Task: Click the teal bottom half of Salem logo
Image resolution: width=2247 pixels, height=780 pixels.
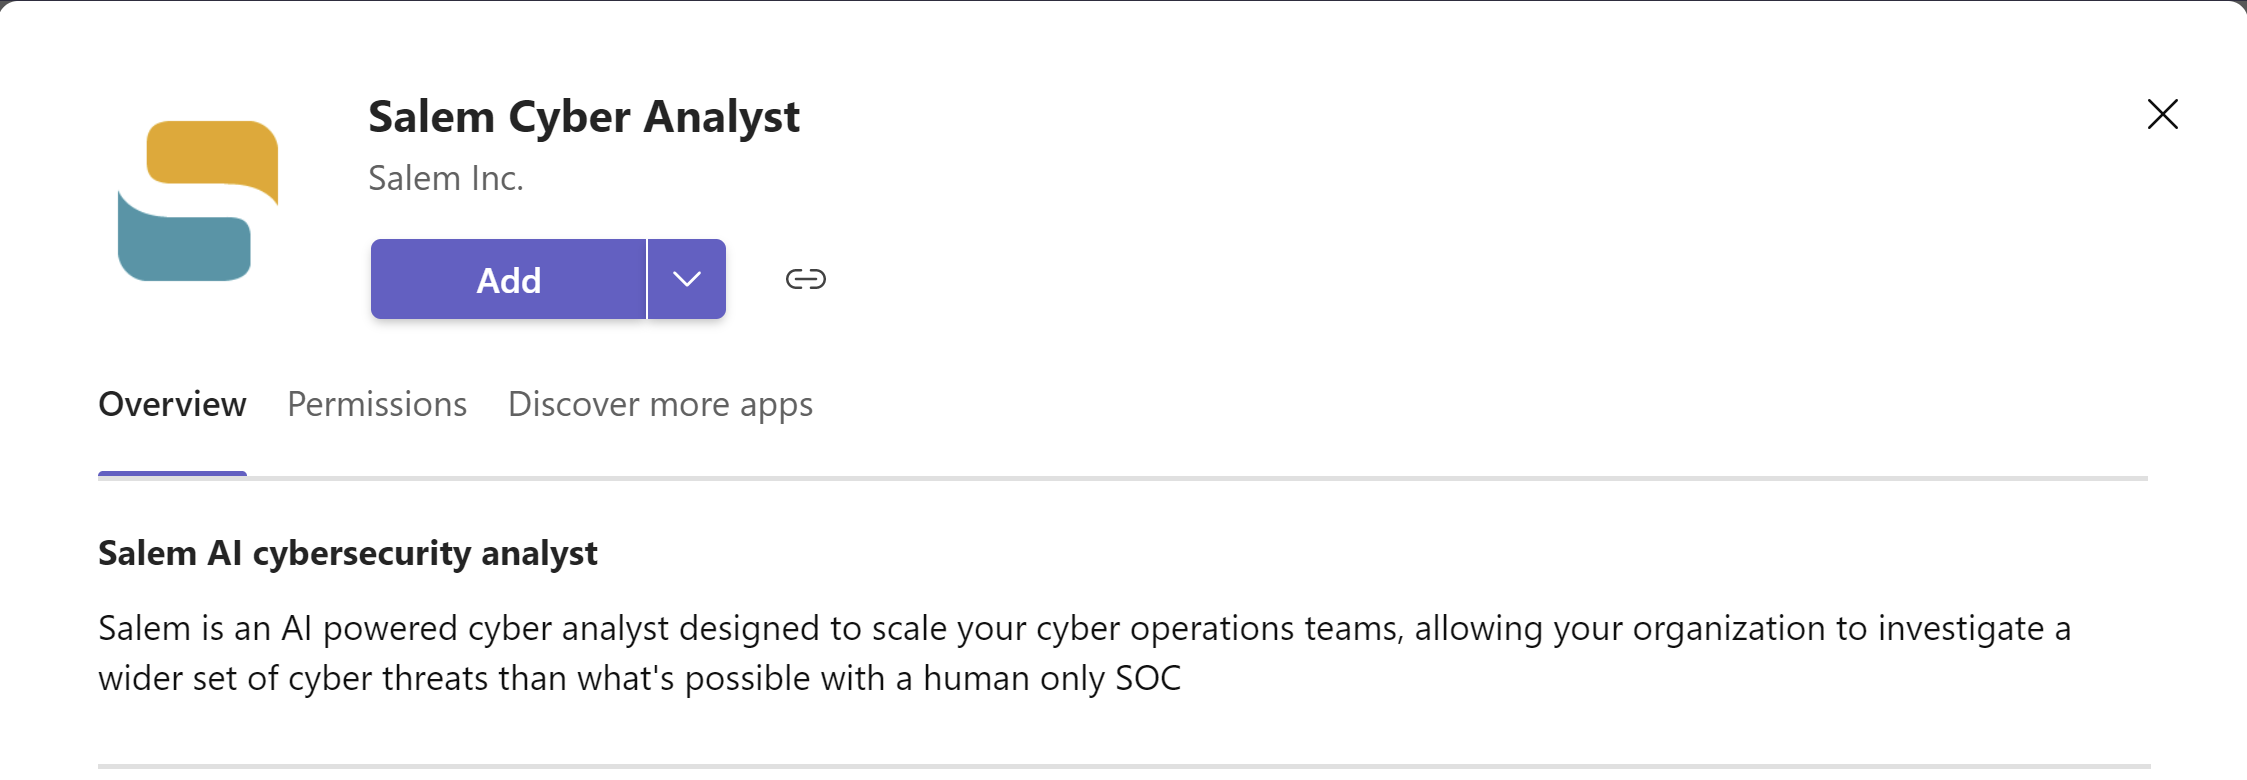Action: pyautogui.click(x=184, y=240)
